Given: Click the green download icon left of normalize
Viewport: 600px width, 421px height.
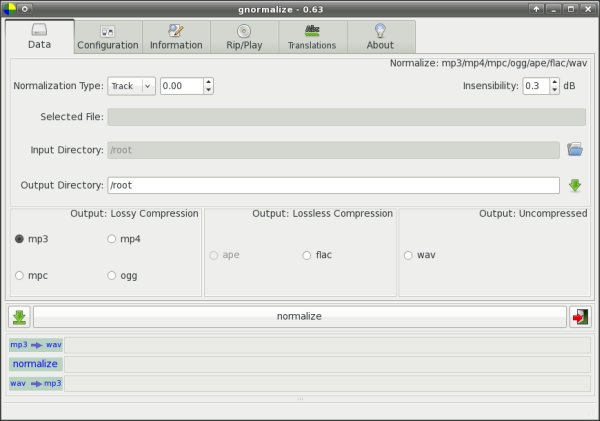Looking at the screenshot, I should pyautogui.click(x=19, y=316).
